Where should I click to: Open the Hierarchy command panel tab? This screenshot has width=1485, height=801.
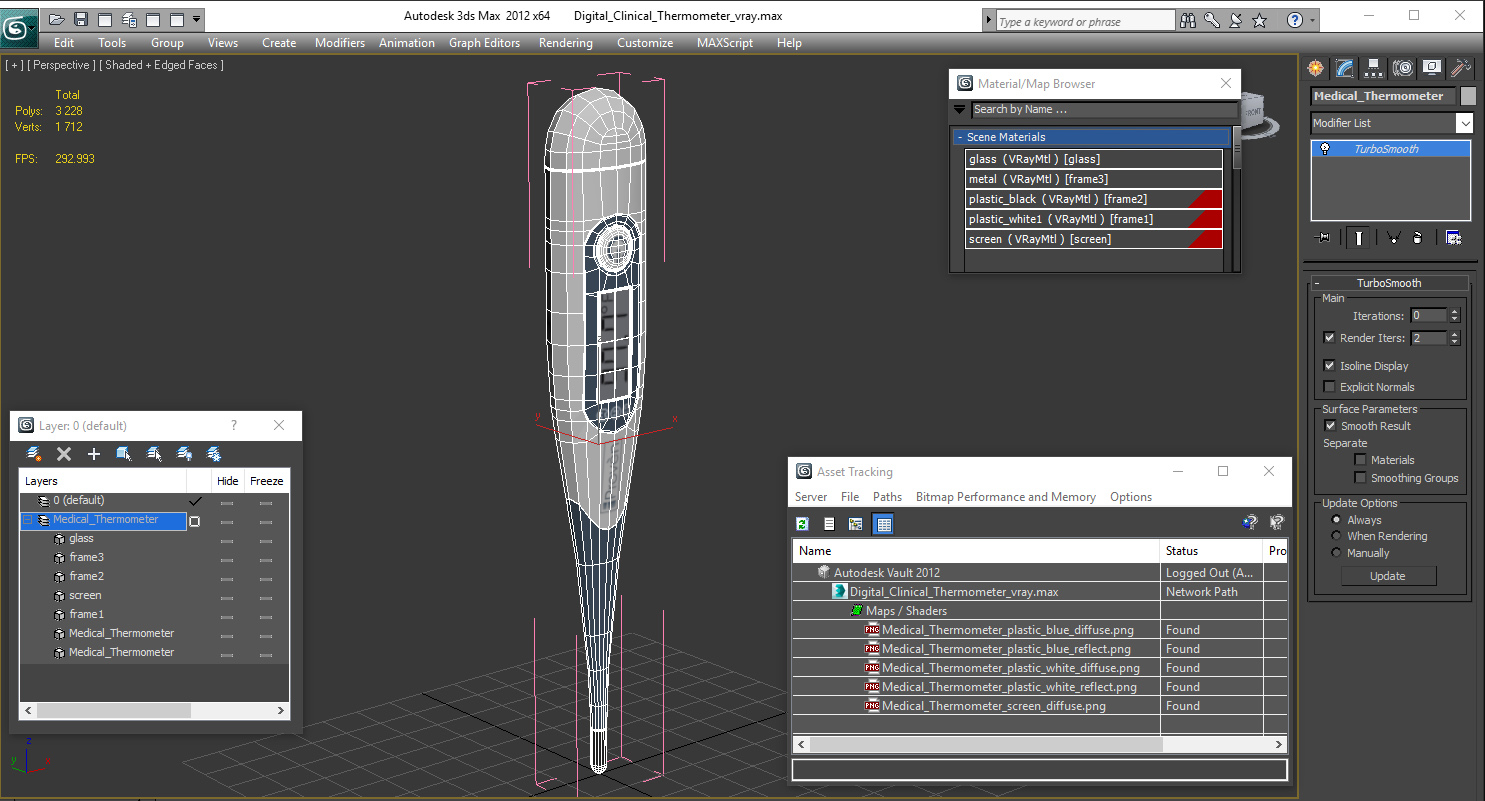(1373, 68)
